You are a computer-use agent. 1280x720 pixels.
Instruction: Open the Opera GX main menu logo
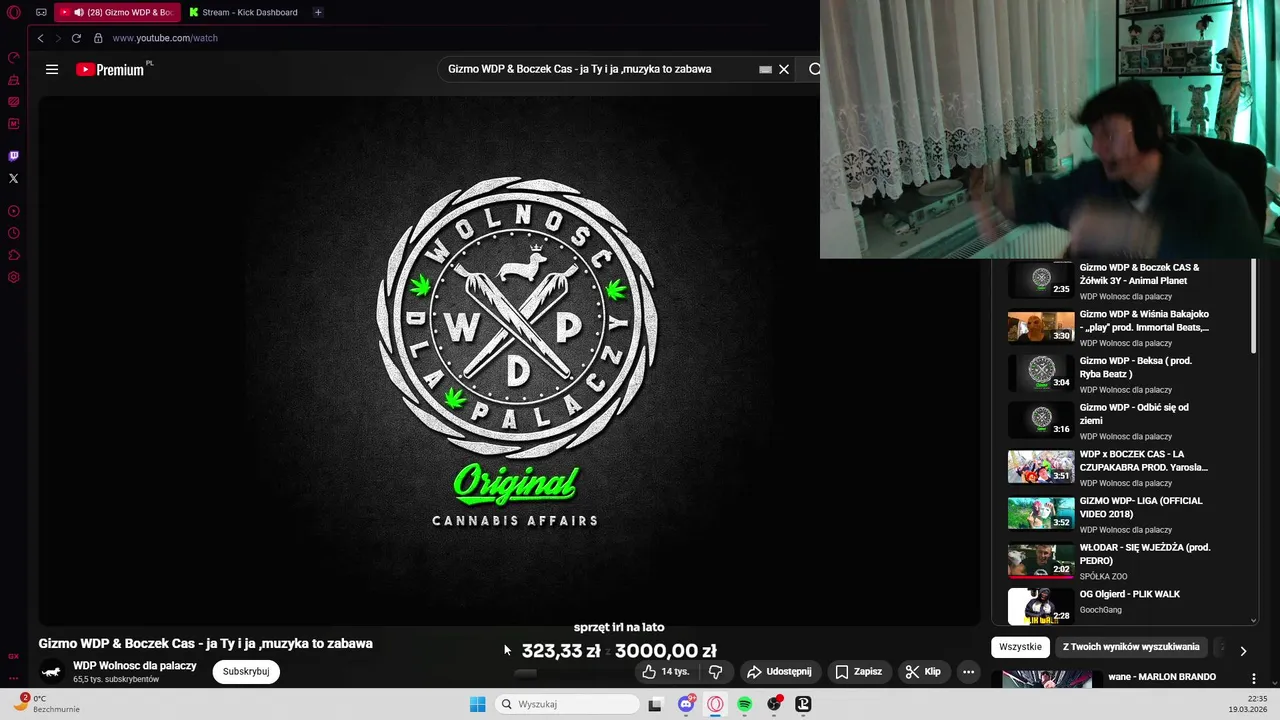tap(14, 12)
